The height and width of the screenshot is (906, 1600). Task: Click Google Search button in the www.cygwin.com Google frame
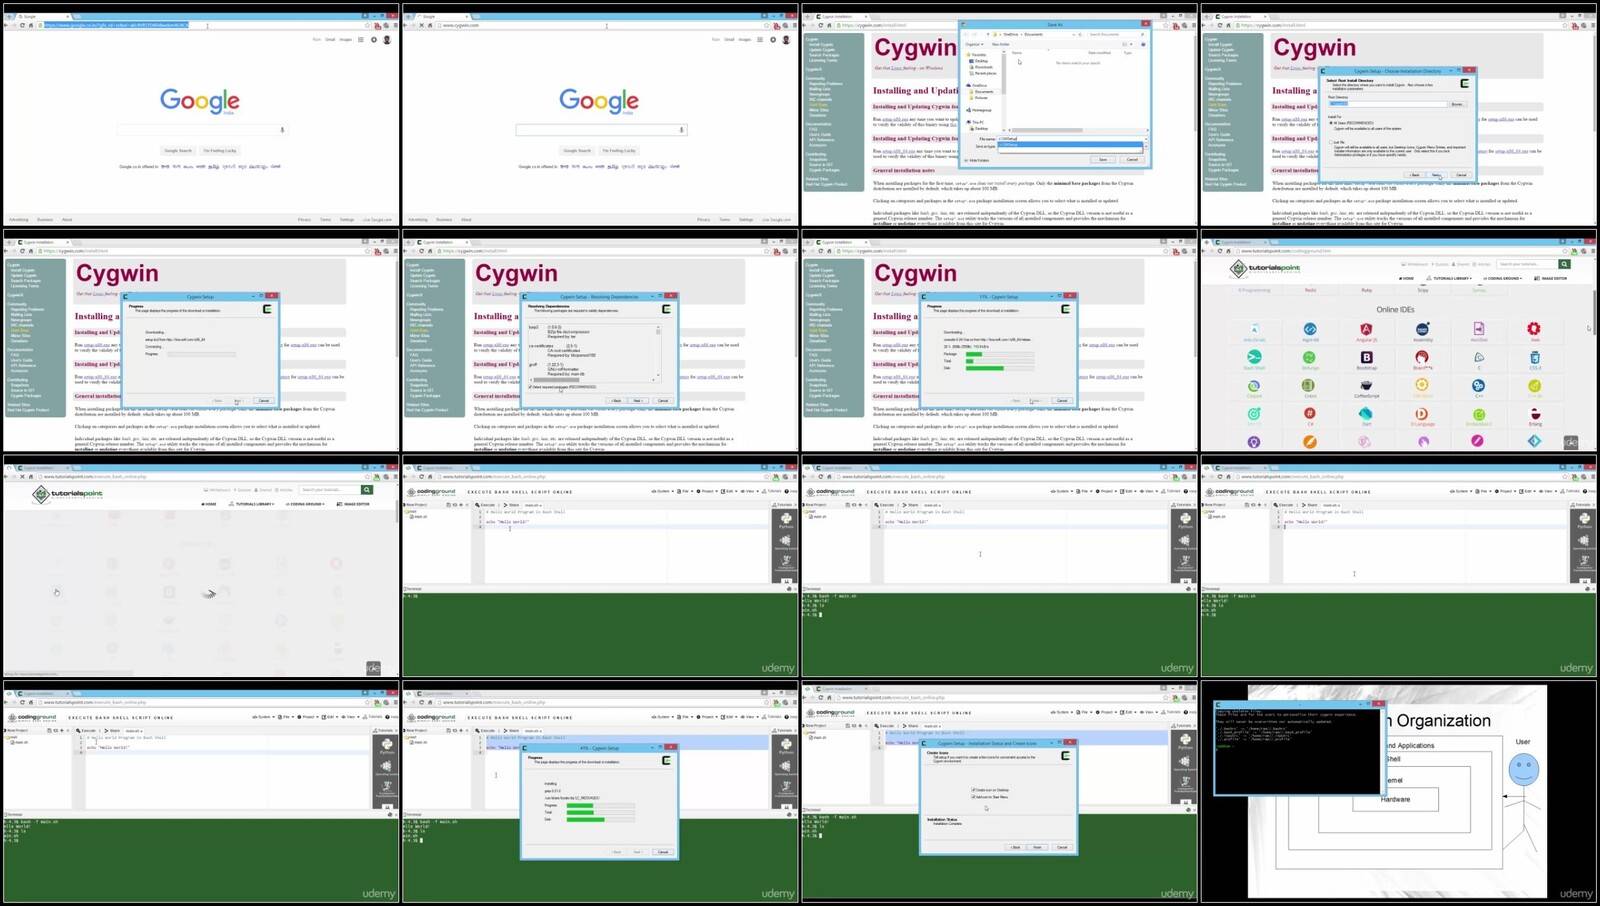(x=577, y=151)
